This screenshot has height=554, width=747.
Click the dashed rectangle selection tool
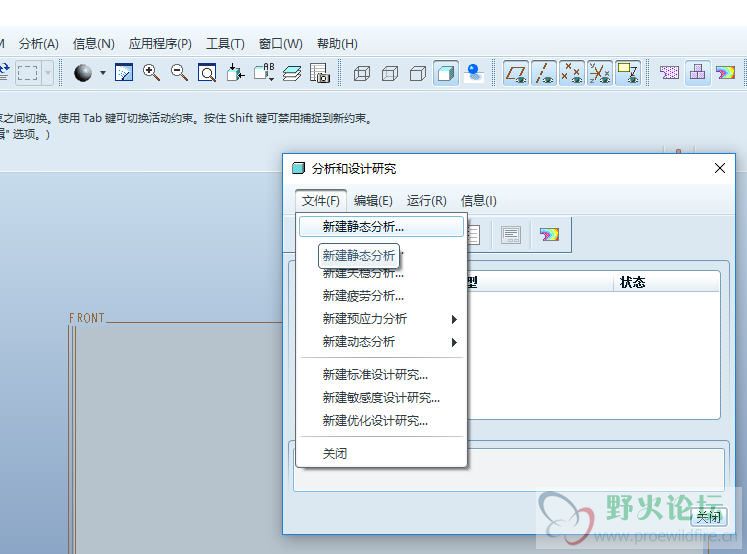point(27,73)
